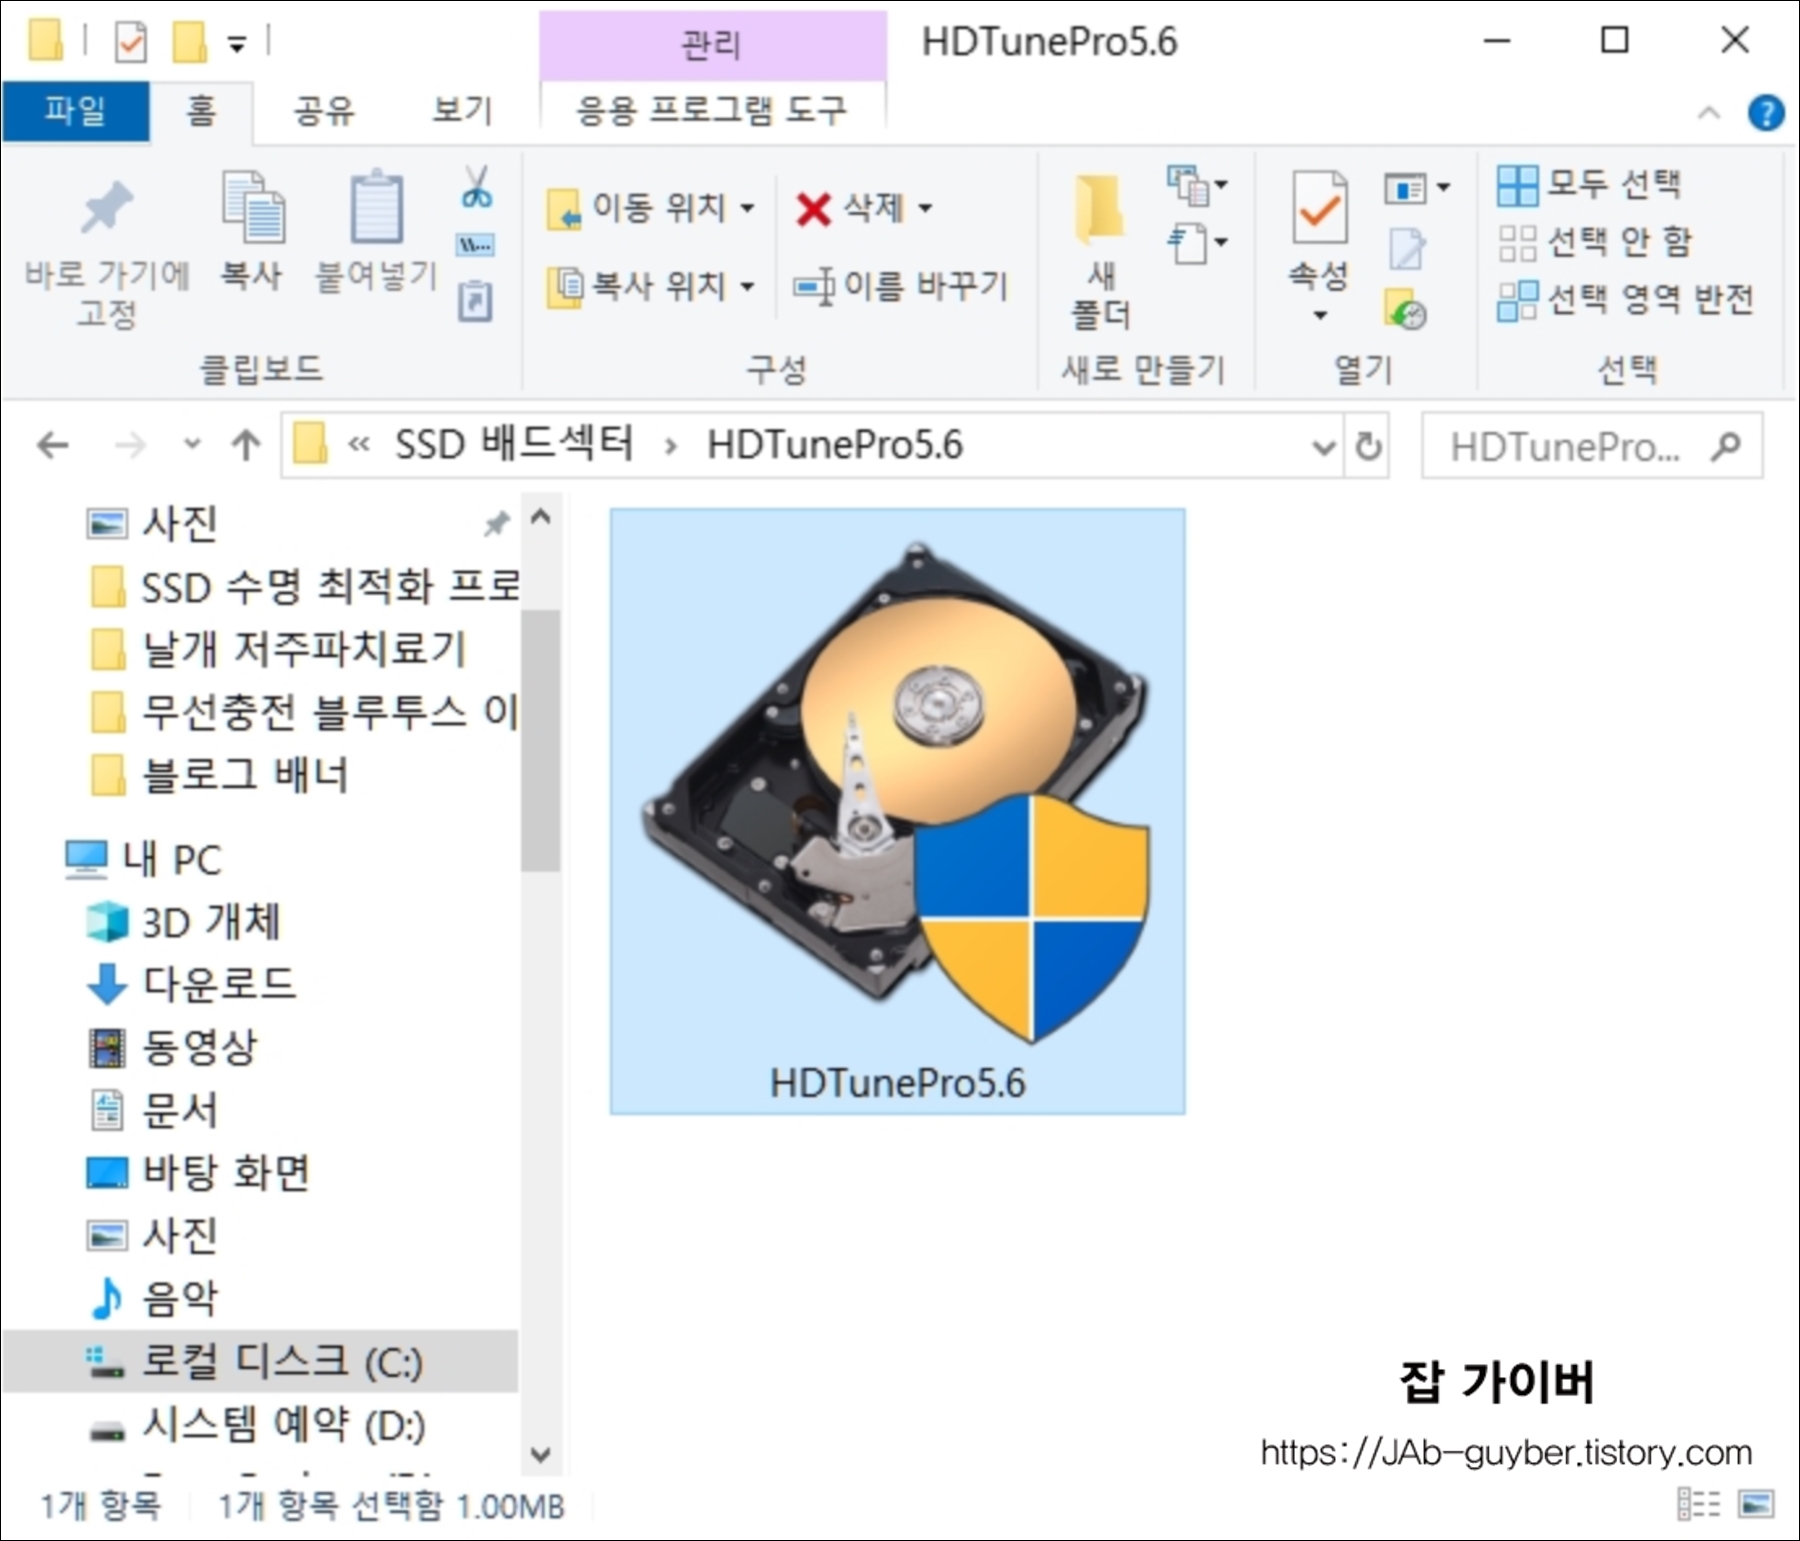The image size is (1800, 1541).
Task: Expand the 삭제 (Delete) dropdown arrow
Action: click(x=925, y=208)
